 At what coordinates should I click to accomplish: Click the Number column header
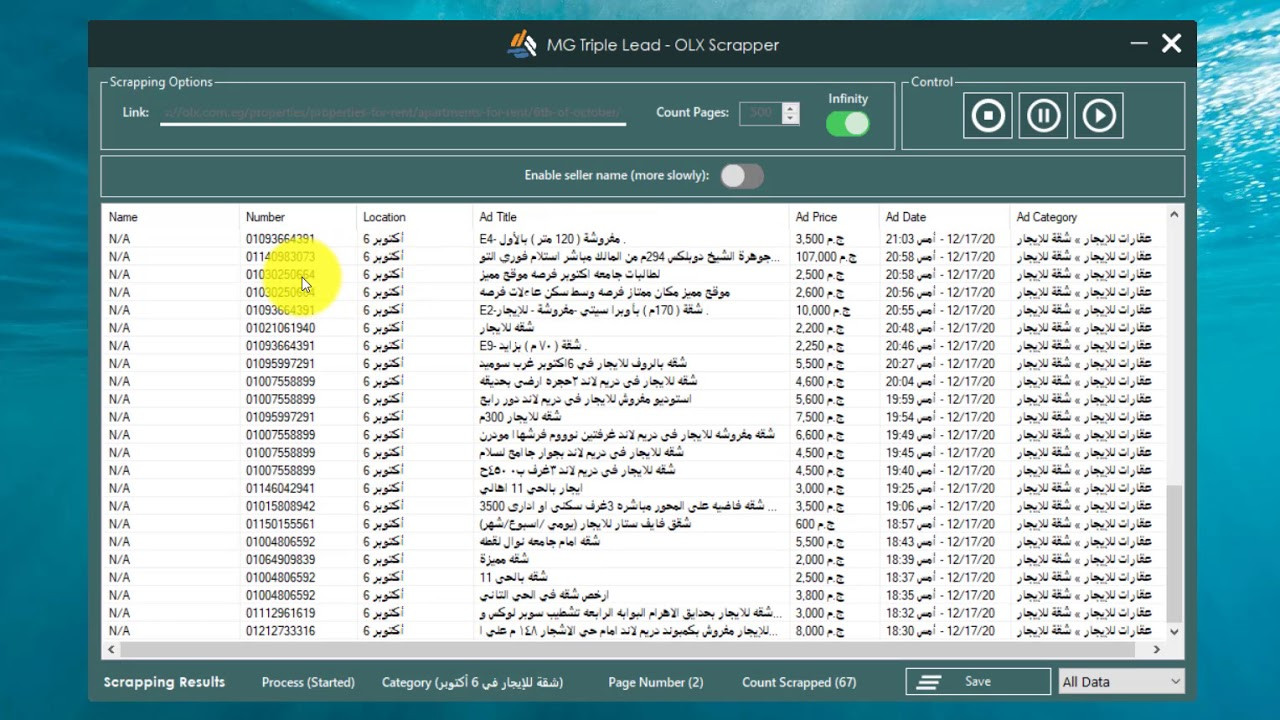265,217
